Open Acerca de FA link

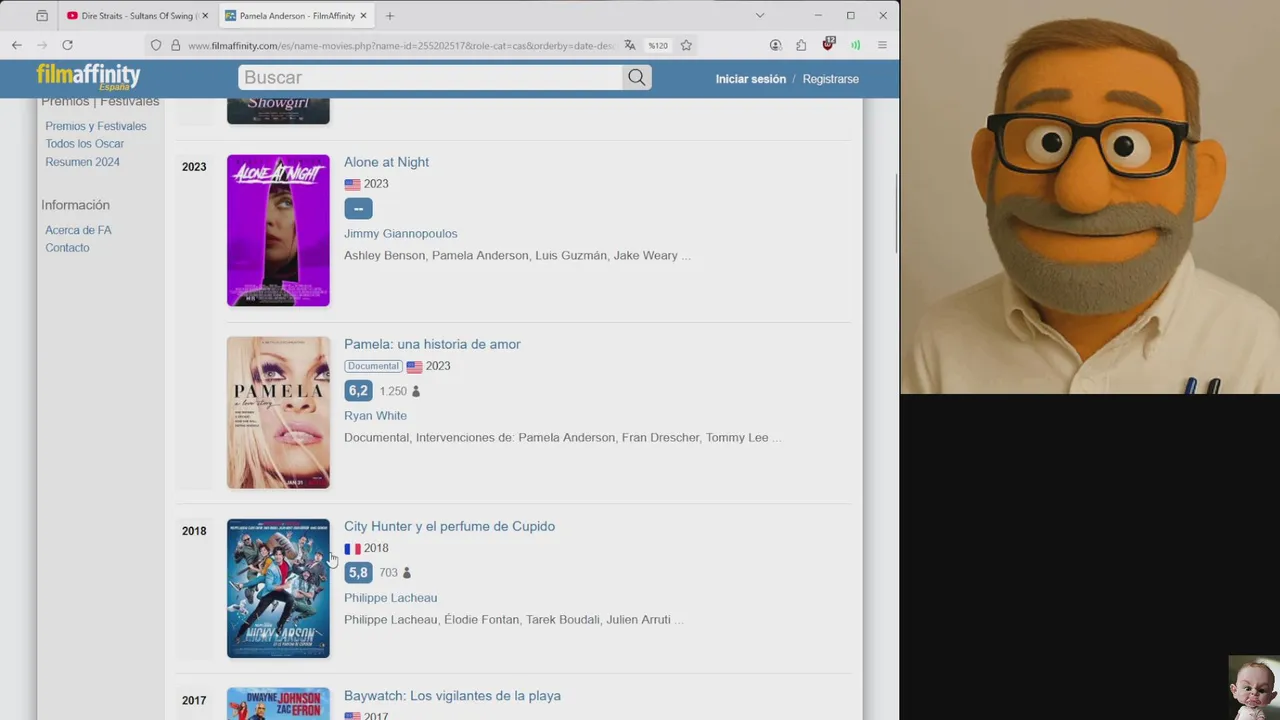tap(78, 230)
